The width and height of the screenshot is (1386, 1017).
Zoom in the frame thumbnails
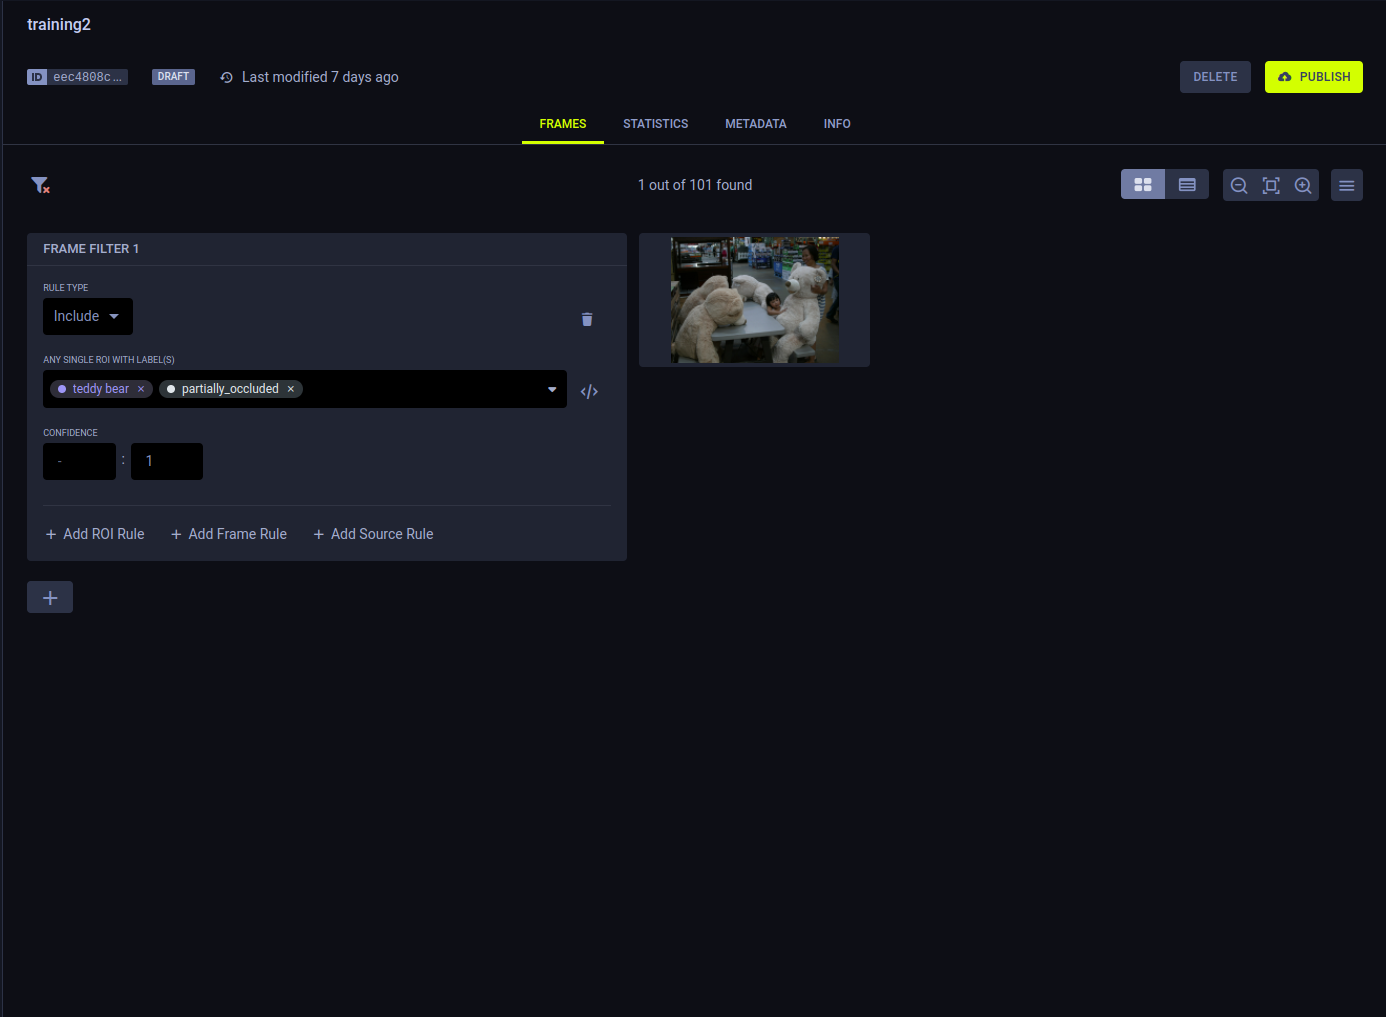point(1303,185)
